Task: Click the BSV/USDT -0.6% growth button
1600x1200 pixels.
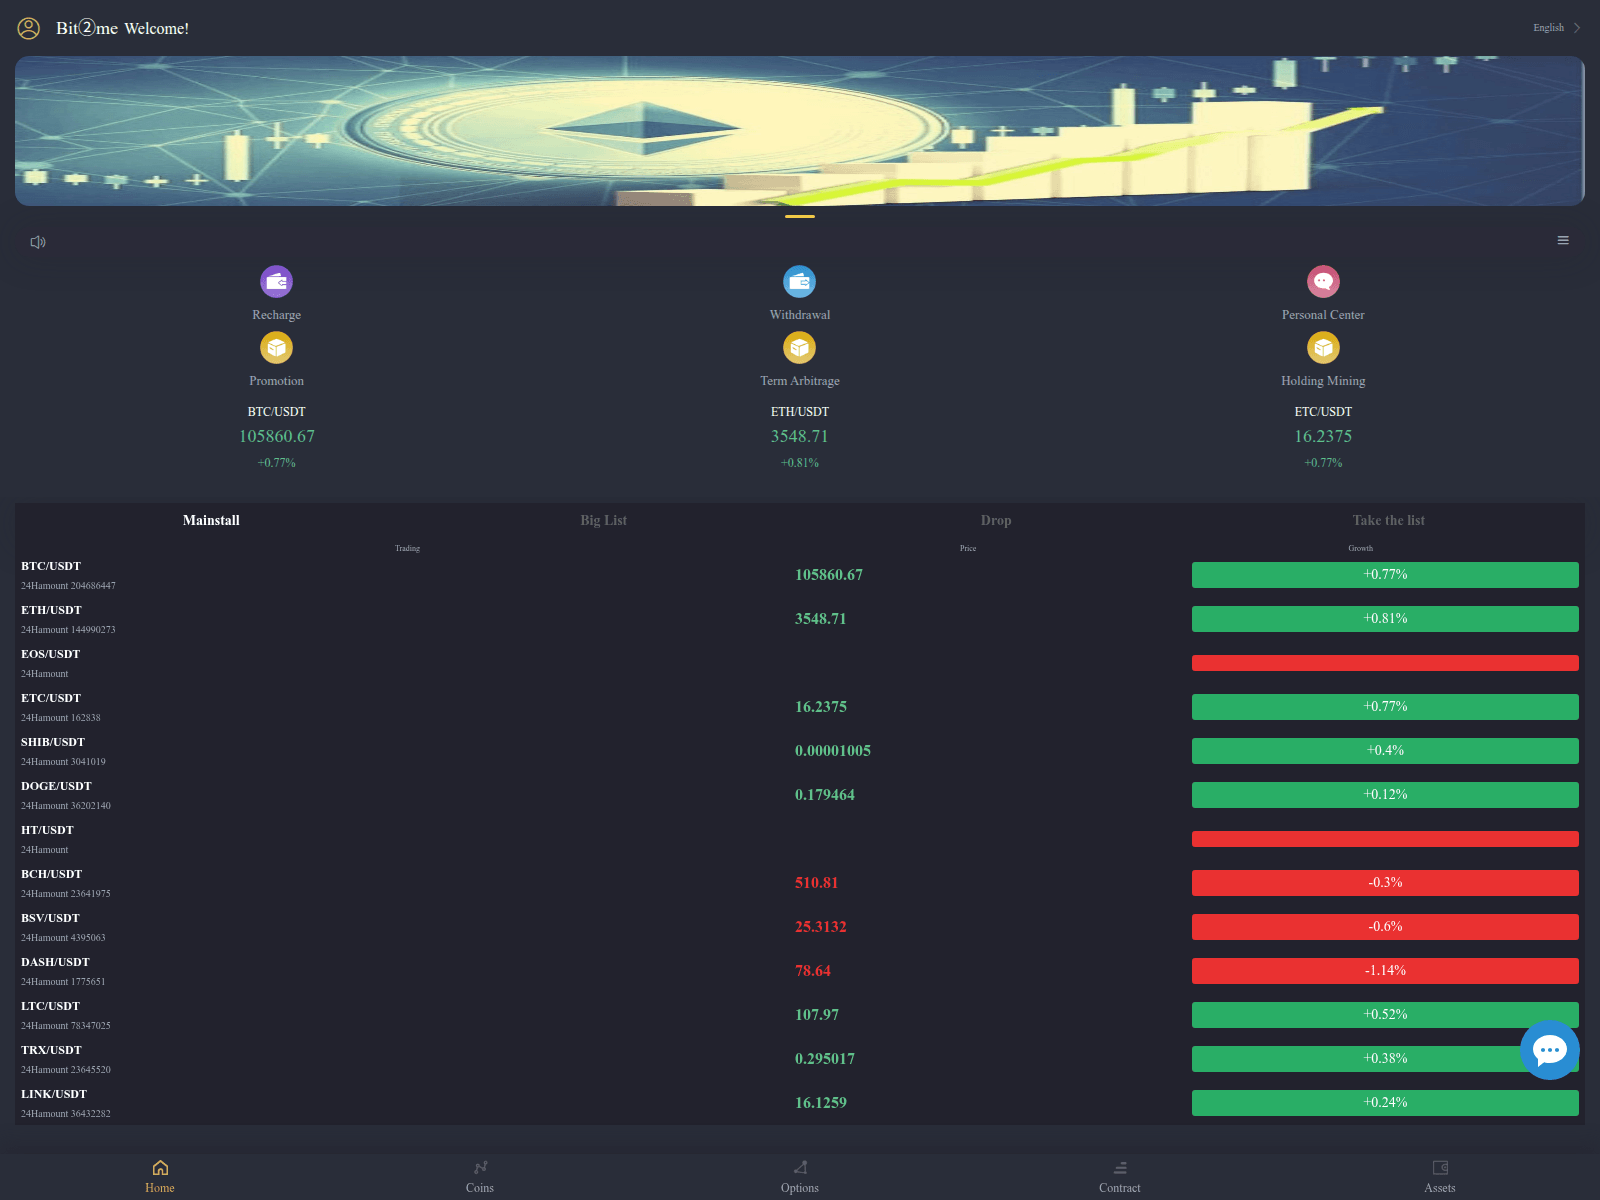Action: click(1385, 927)
